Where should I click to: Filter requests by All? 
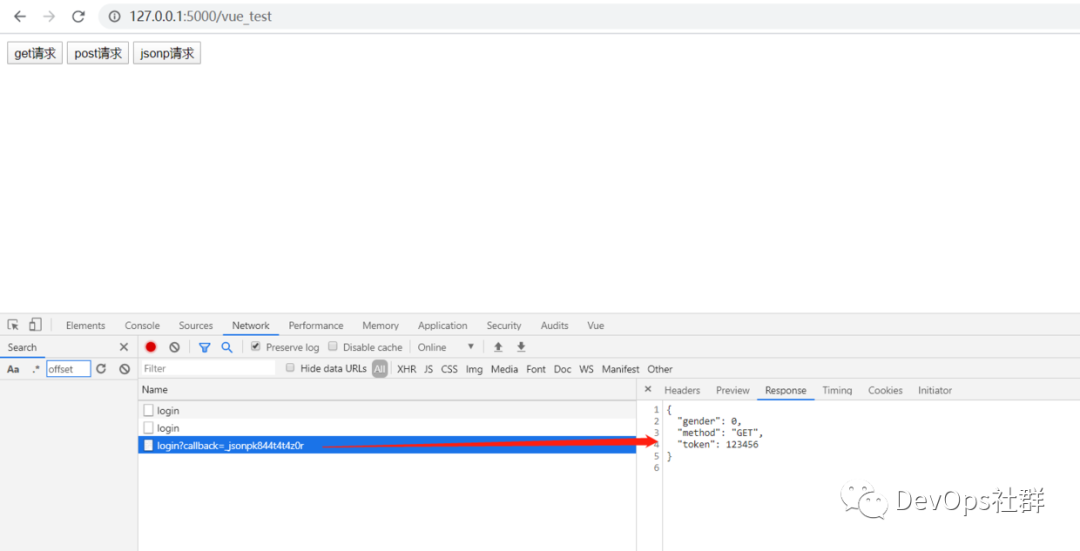coord(380,369)
